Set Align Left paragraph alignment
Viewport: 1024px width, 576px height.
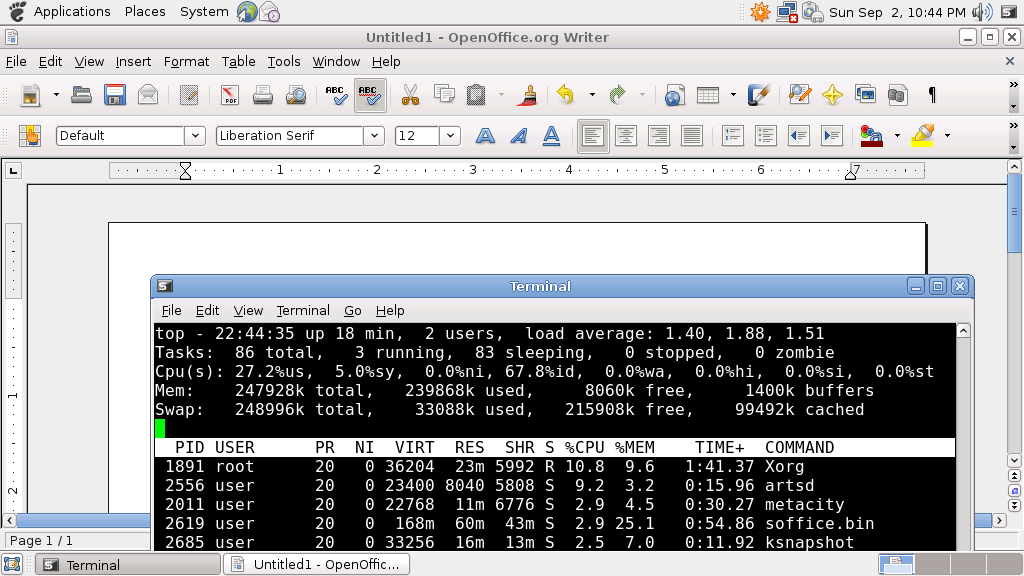[592, 136]
